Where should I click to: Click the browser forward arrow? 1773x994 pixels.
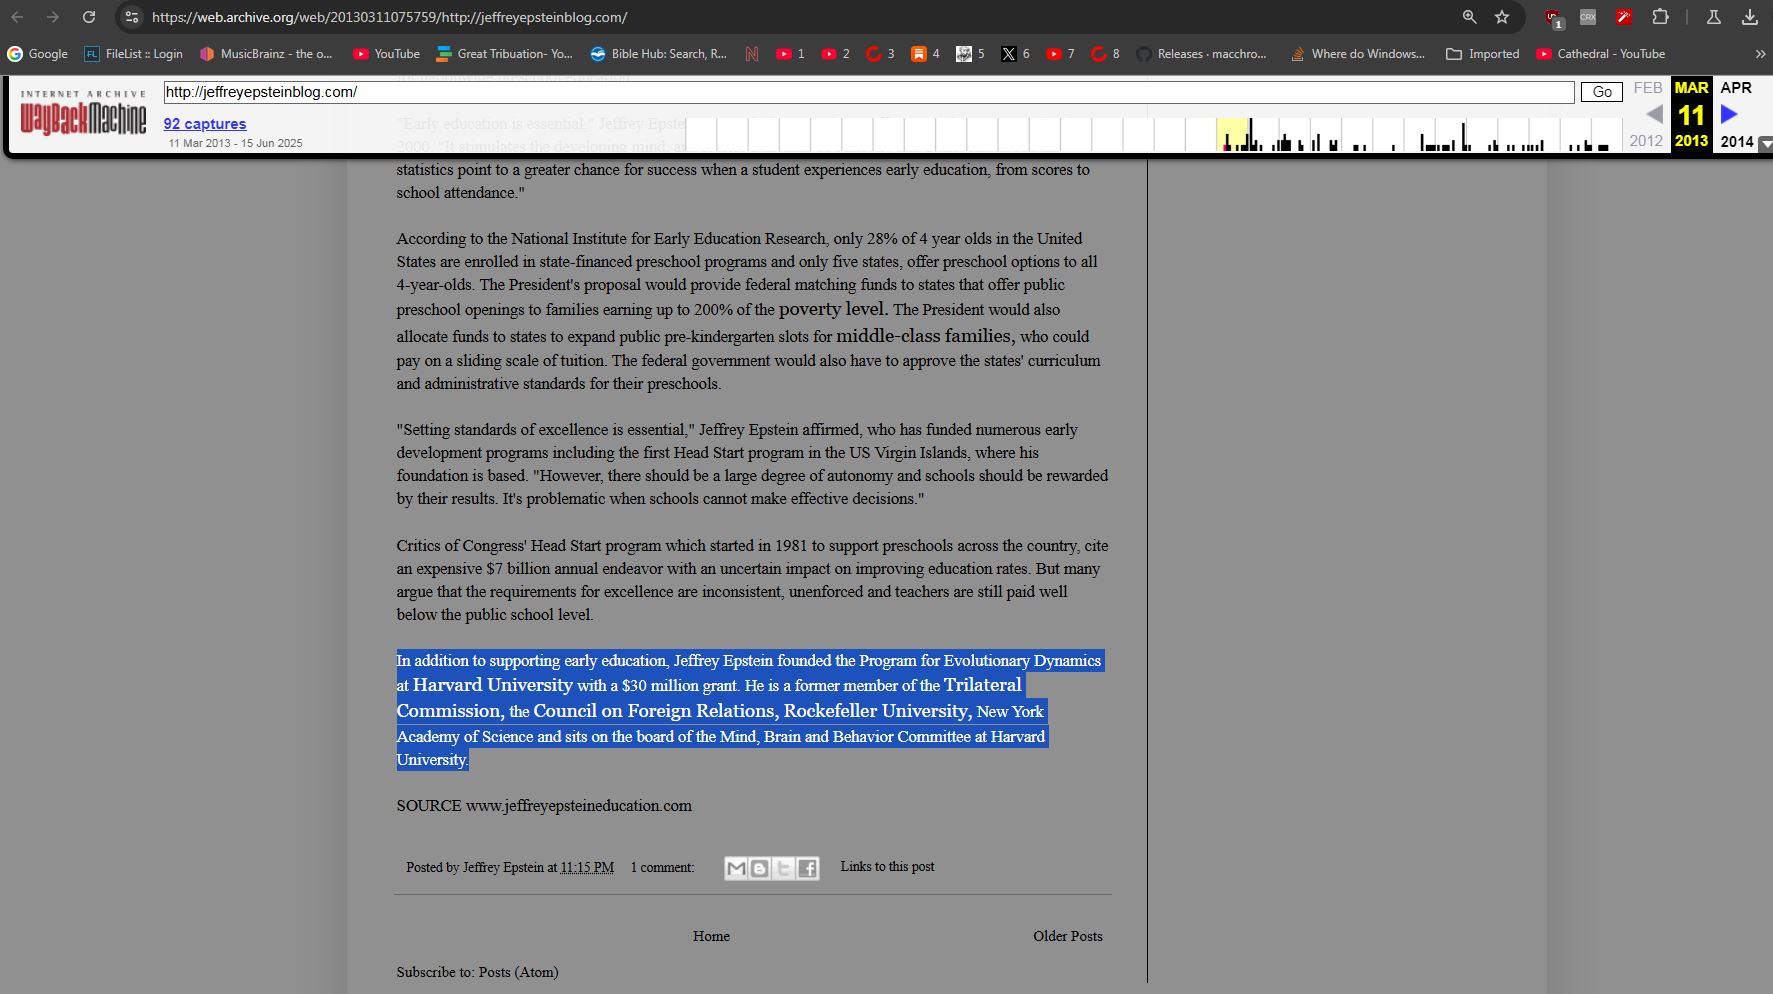[53, 17]
